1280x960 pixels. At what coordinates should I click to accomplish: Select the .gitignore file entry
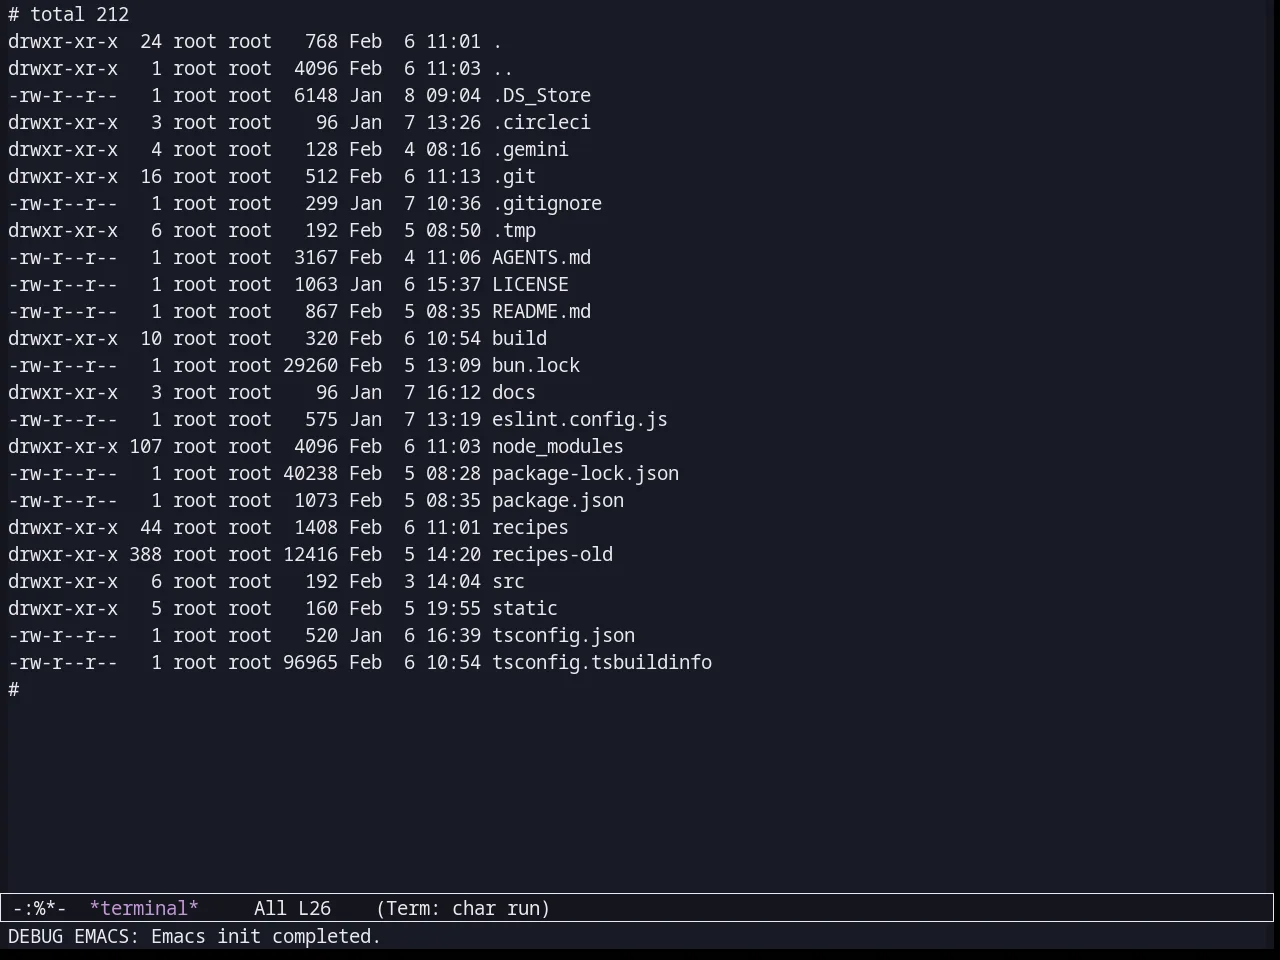[x=547, y=203]
